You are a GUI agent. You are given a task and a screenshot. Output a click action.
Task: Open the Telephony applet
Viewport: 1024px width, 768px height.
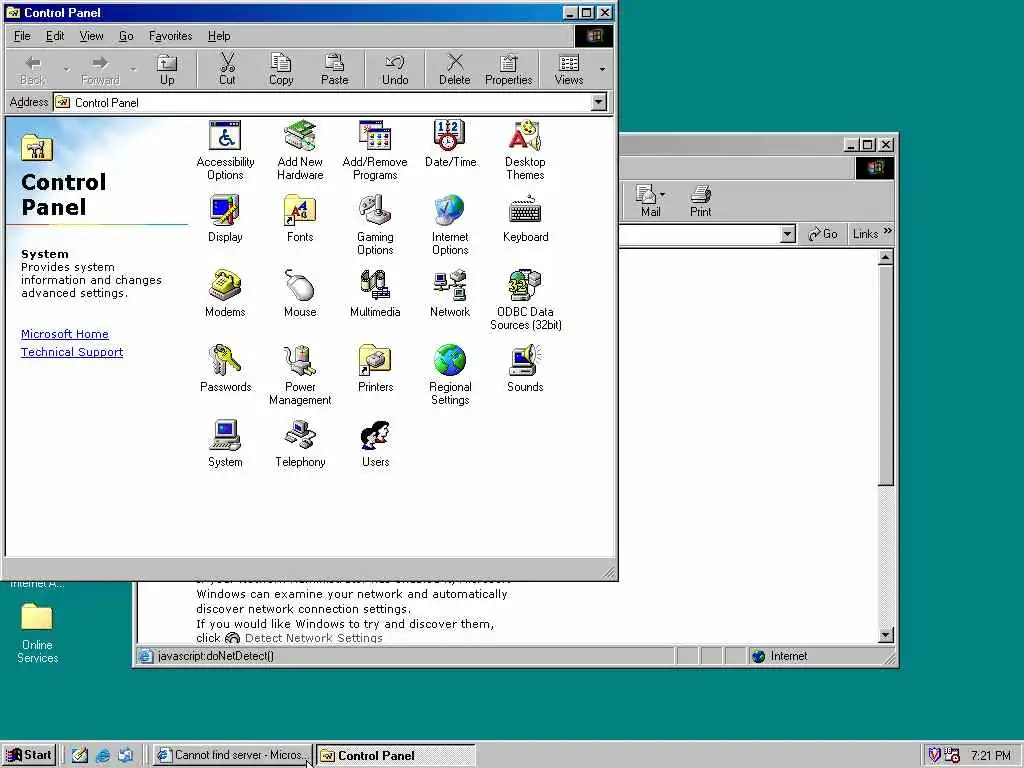click(300, 444)
